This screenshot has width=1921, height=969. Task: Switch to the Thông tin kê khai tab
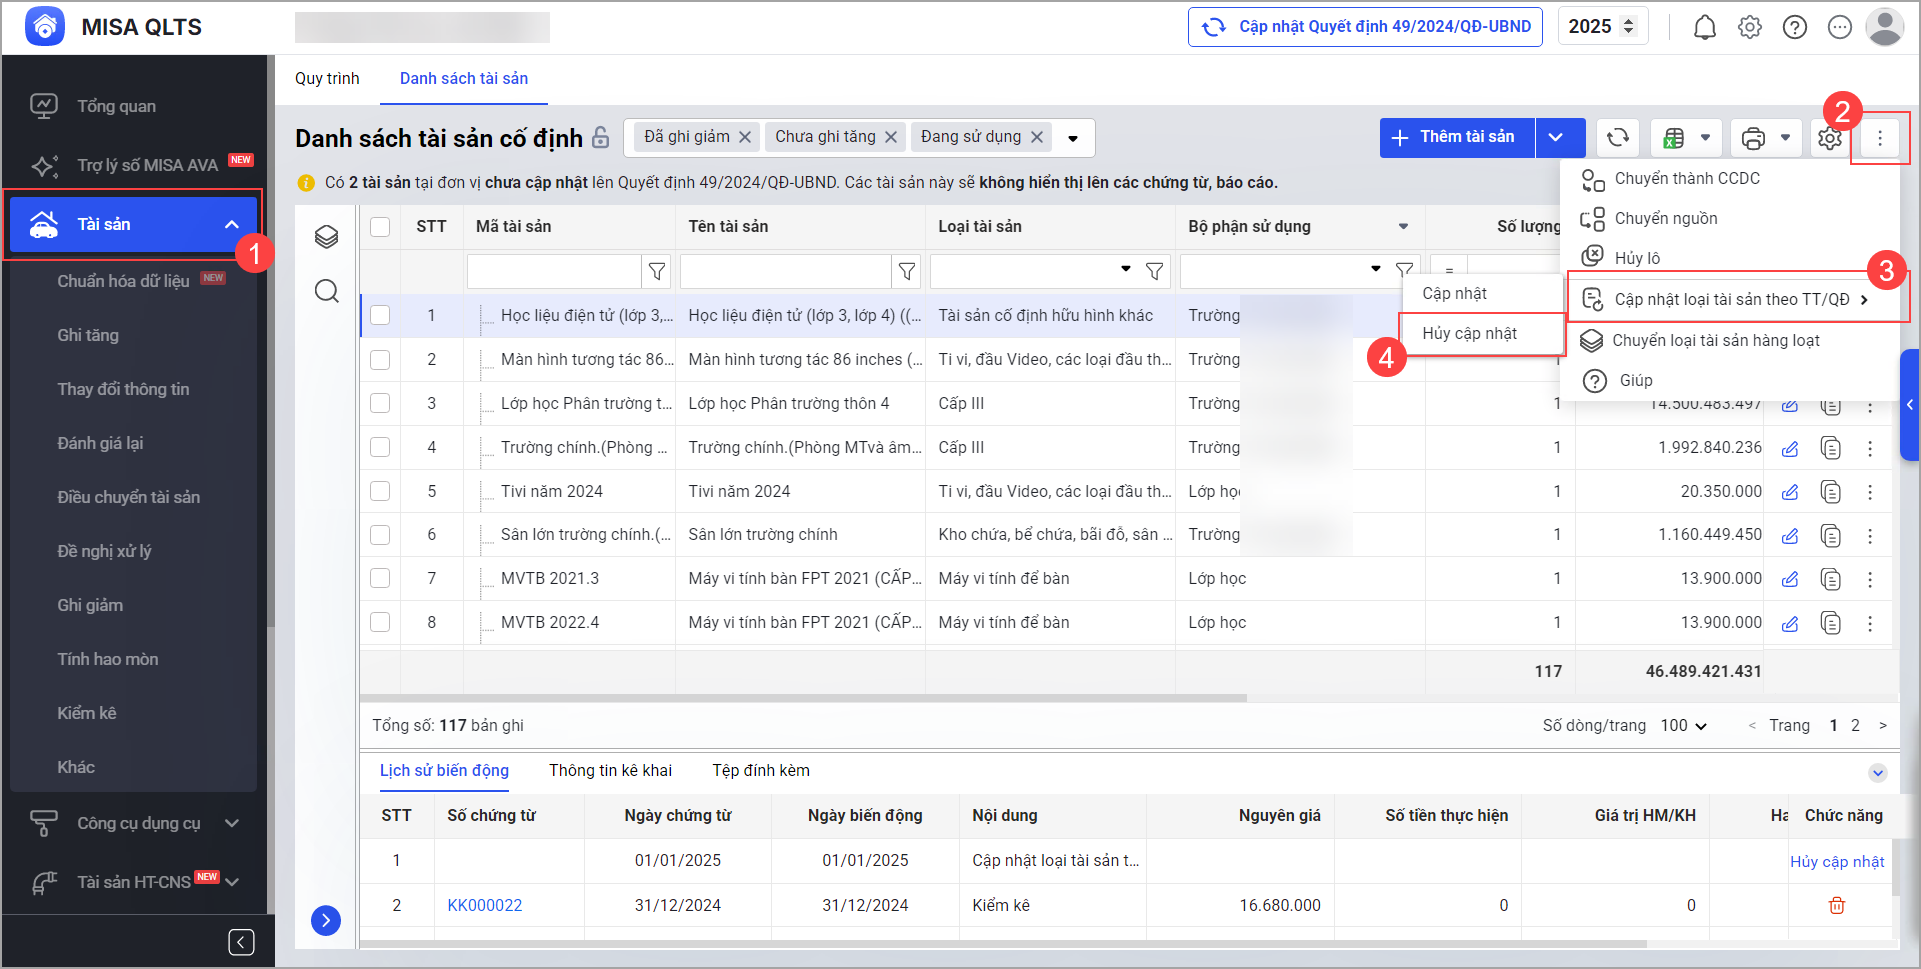610,770
